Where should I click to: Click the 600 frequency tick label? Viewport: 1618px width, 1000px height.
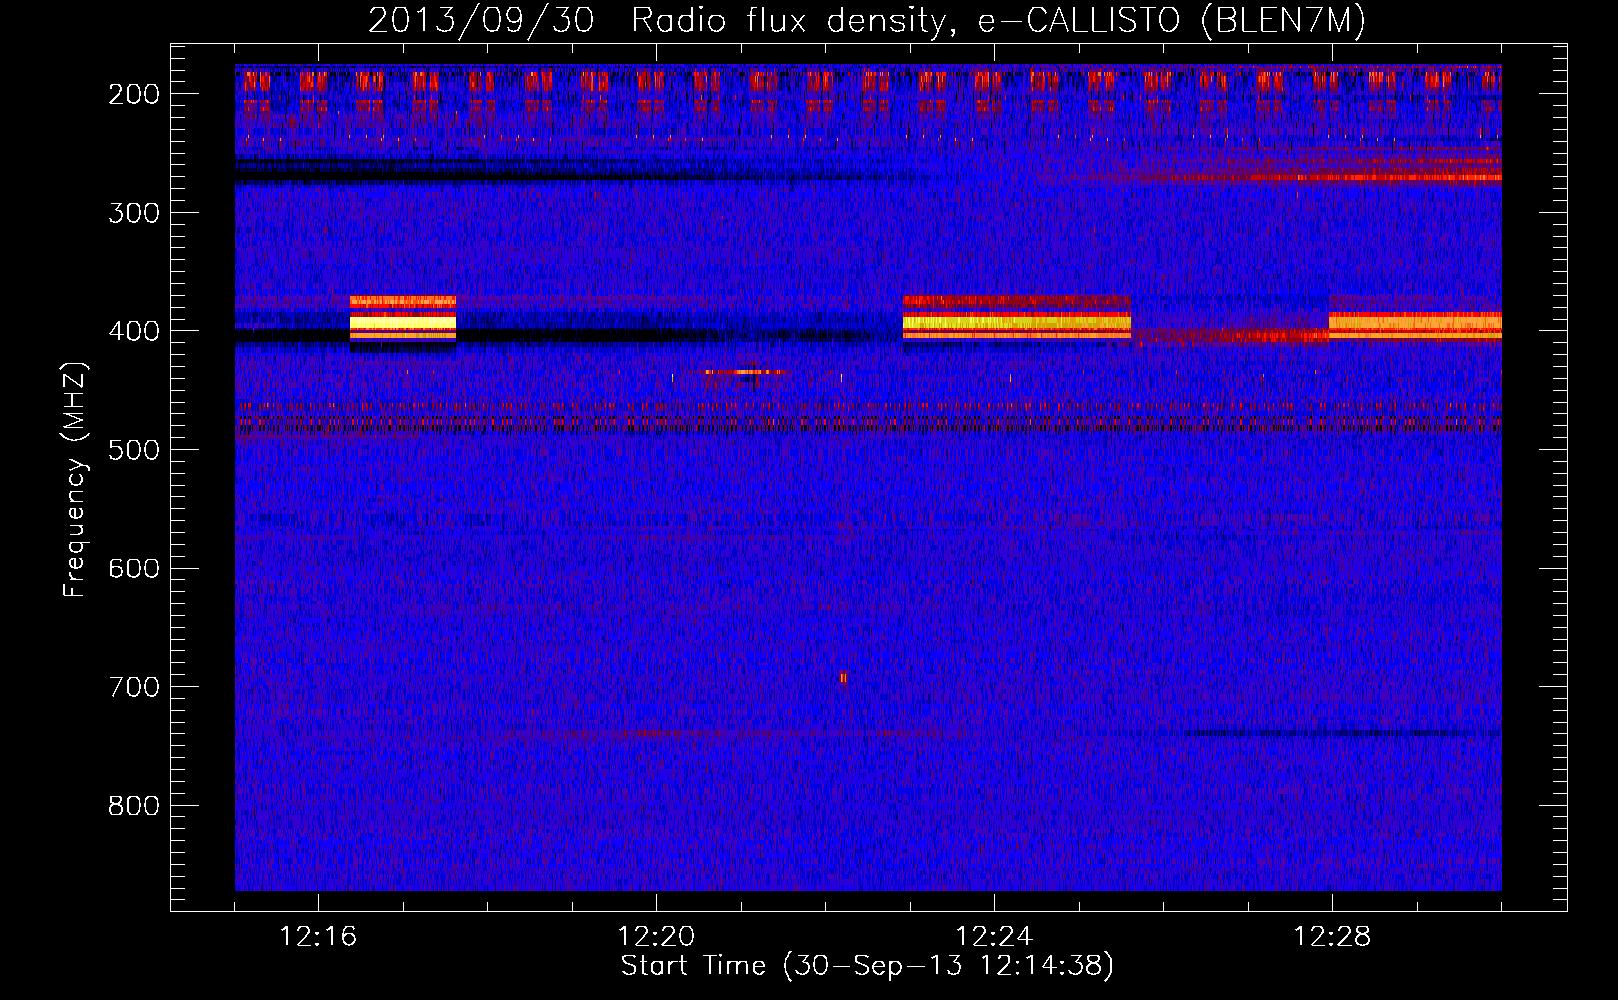coord(133,568)
